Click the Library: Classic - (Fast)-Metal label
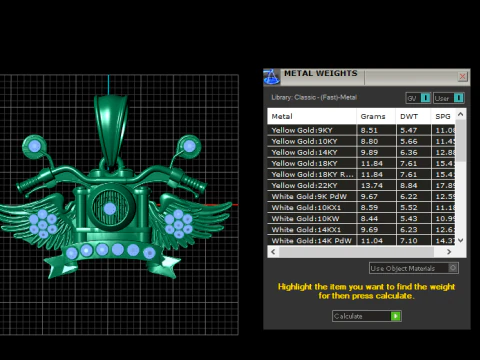 click(x=314, y=97)
